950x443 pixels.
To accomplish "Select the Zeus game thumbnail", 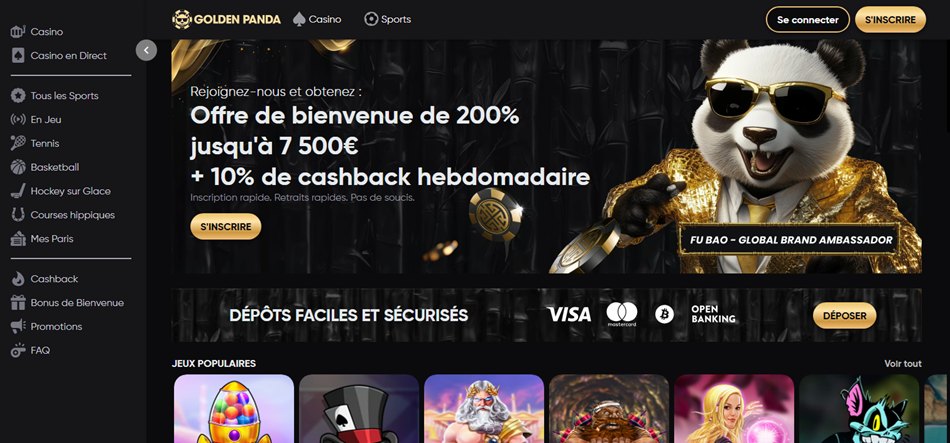I will point(483,408).
